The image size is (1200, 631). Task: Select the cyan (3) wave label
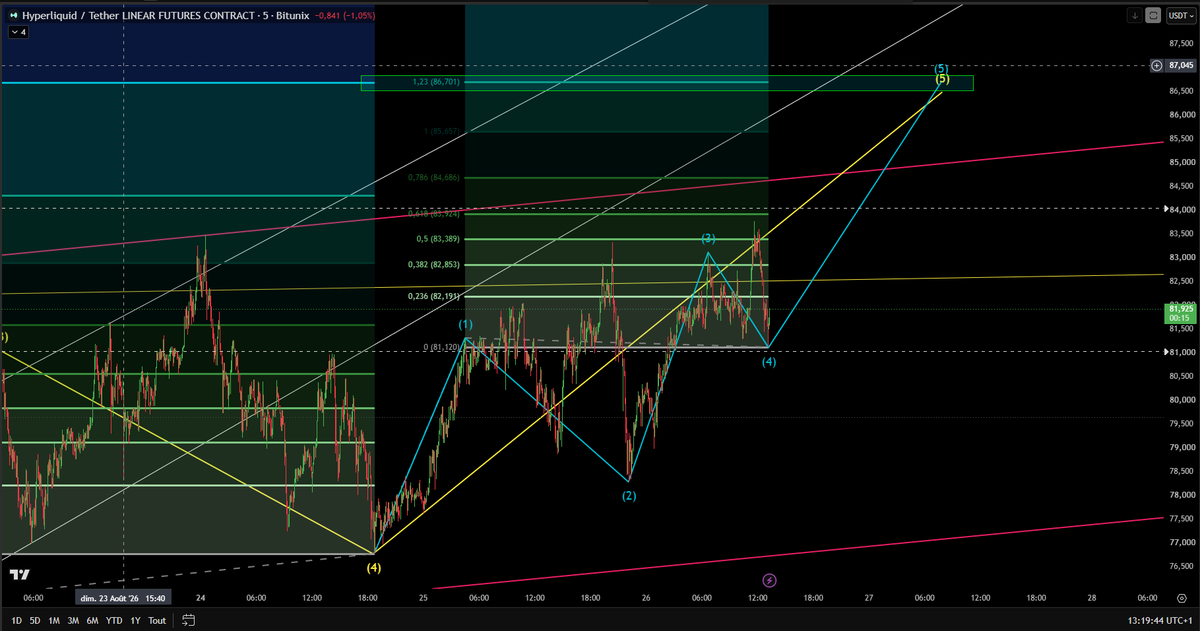pyautogui.click(x=708, y=238)
